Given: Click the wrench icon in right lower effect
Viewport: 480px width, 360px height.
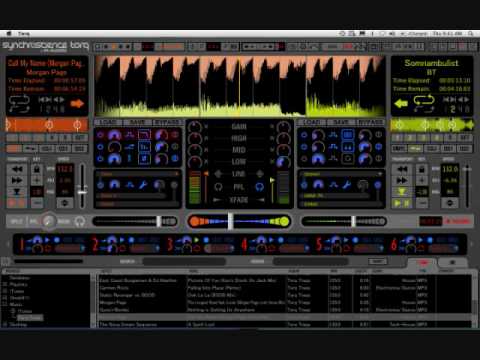Looking at the screenshot, I should pos(347,184).
